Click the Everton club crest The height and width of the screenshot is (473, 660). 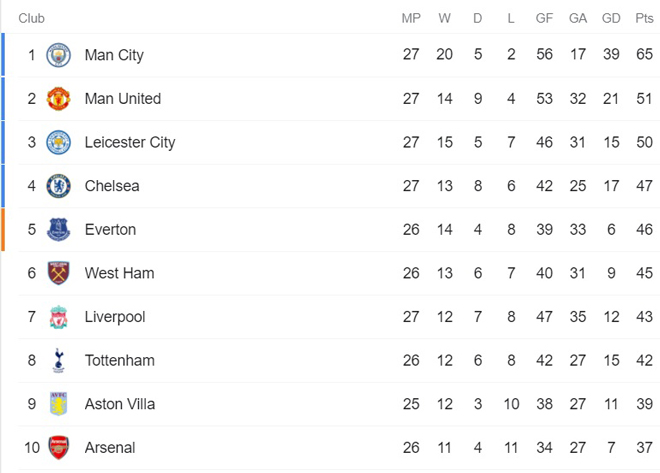59,230
